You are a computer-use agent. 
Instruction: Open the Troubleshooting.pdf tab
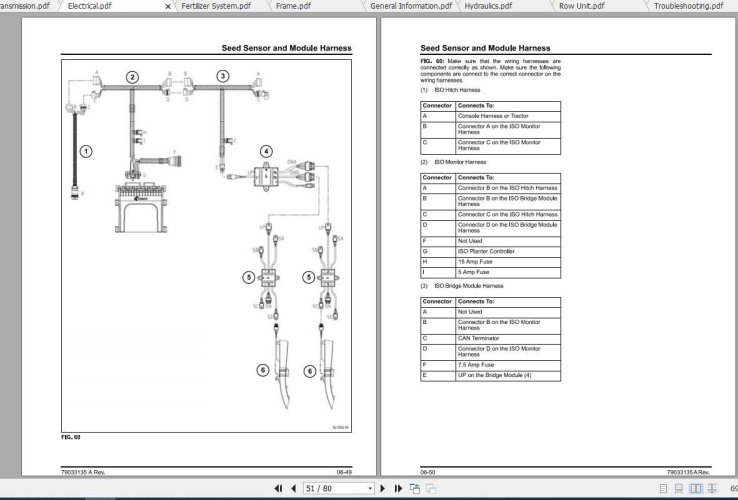pos(689,6)
